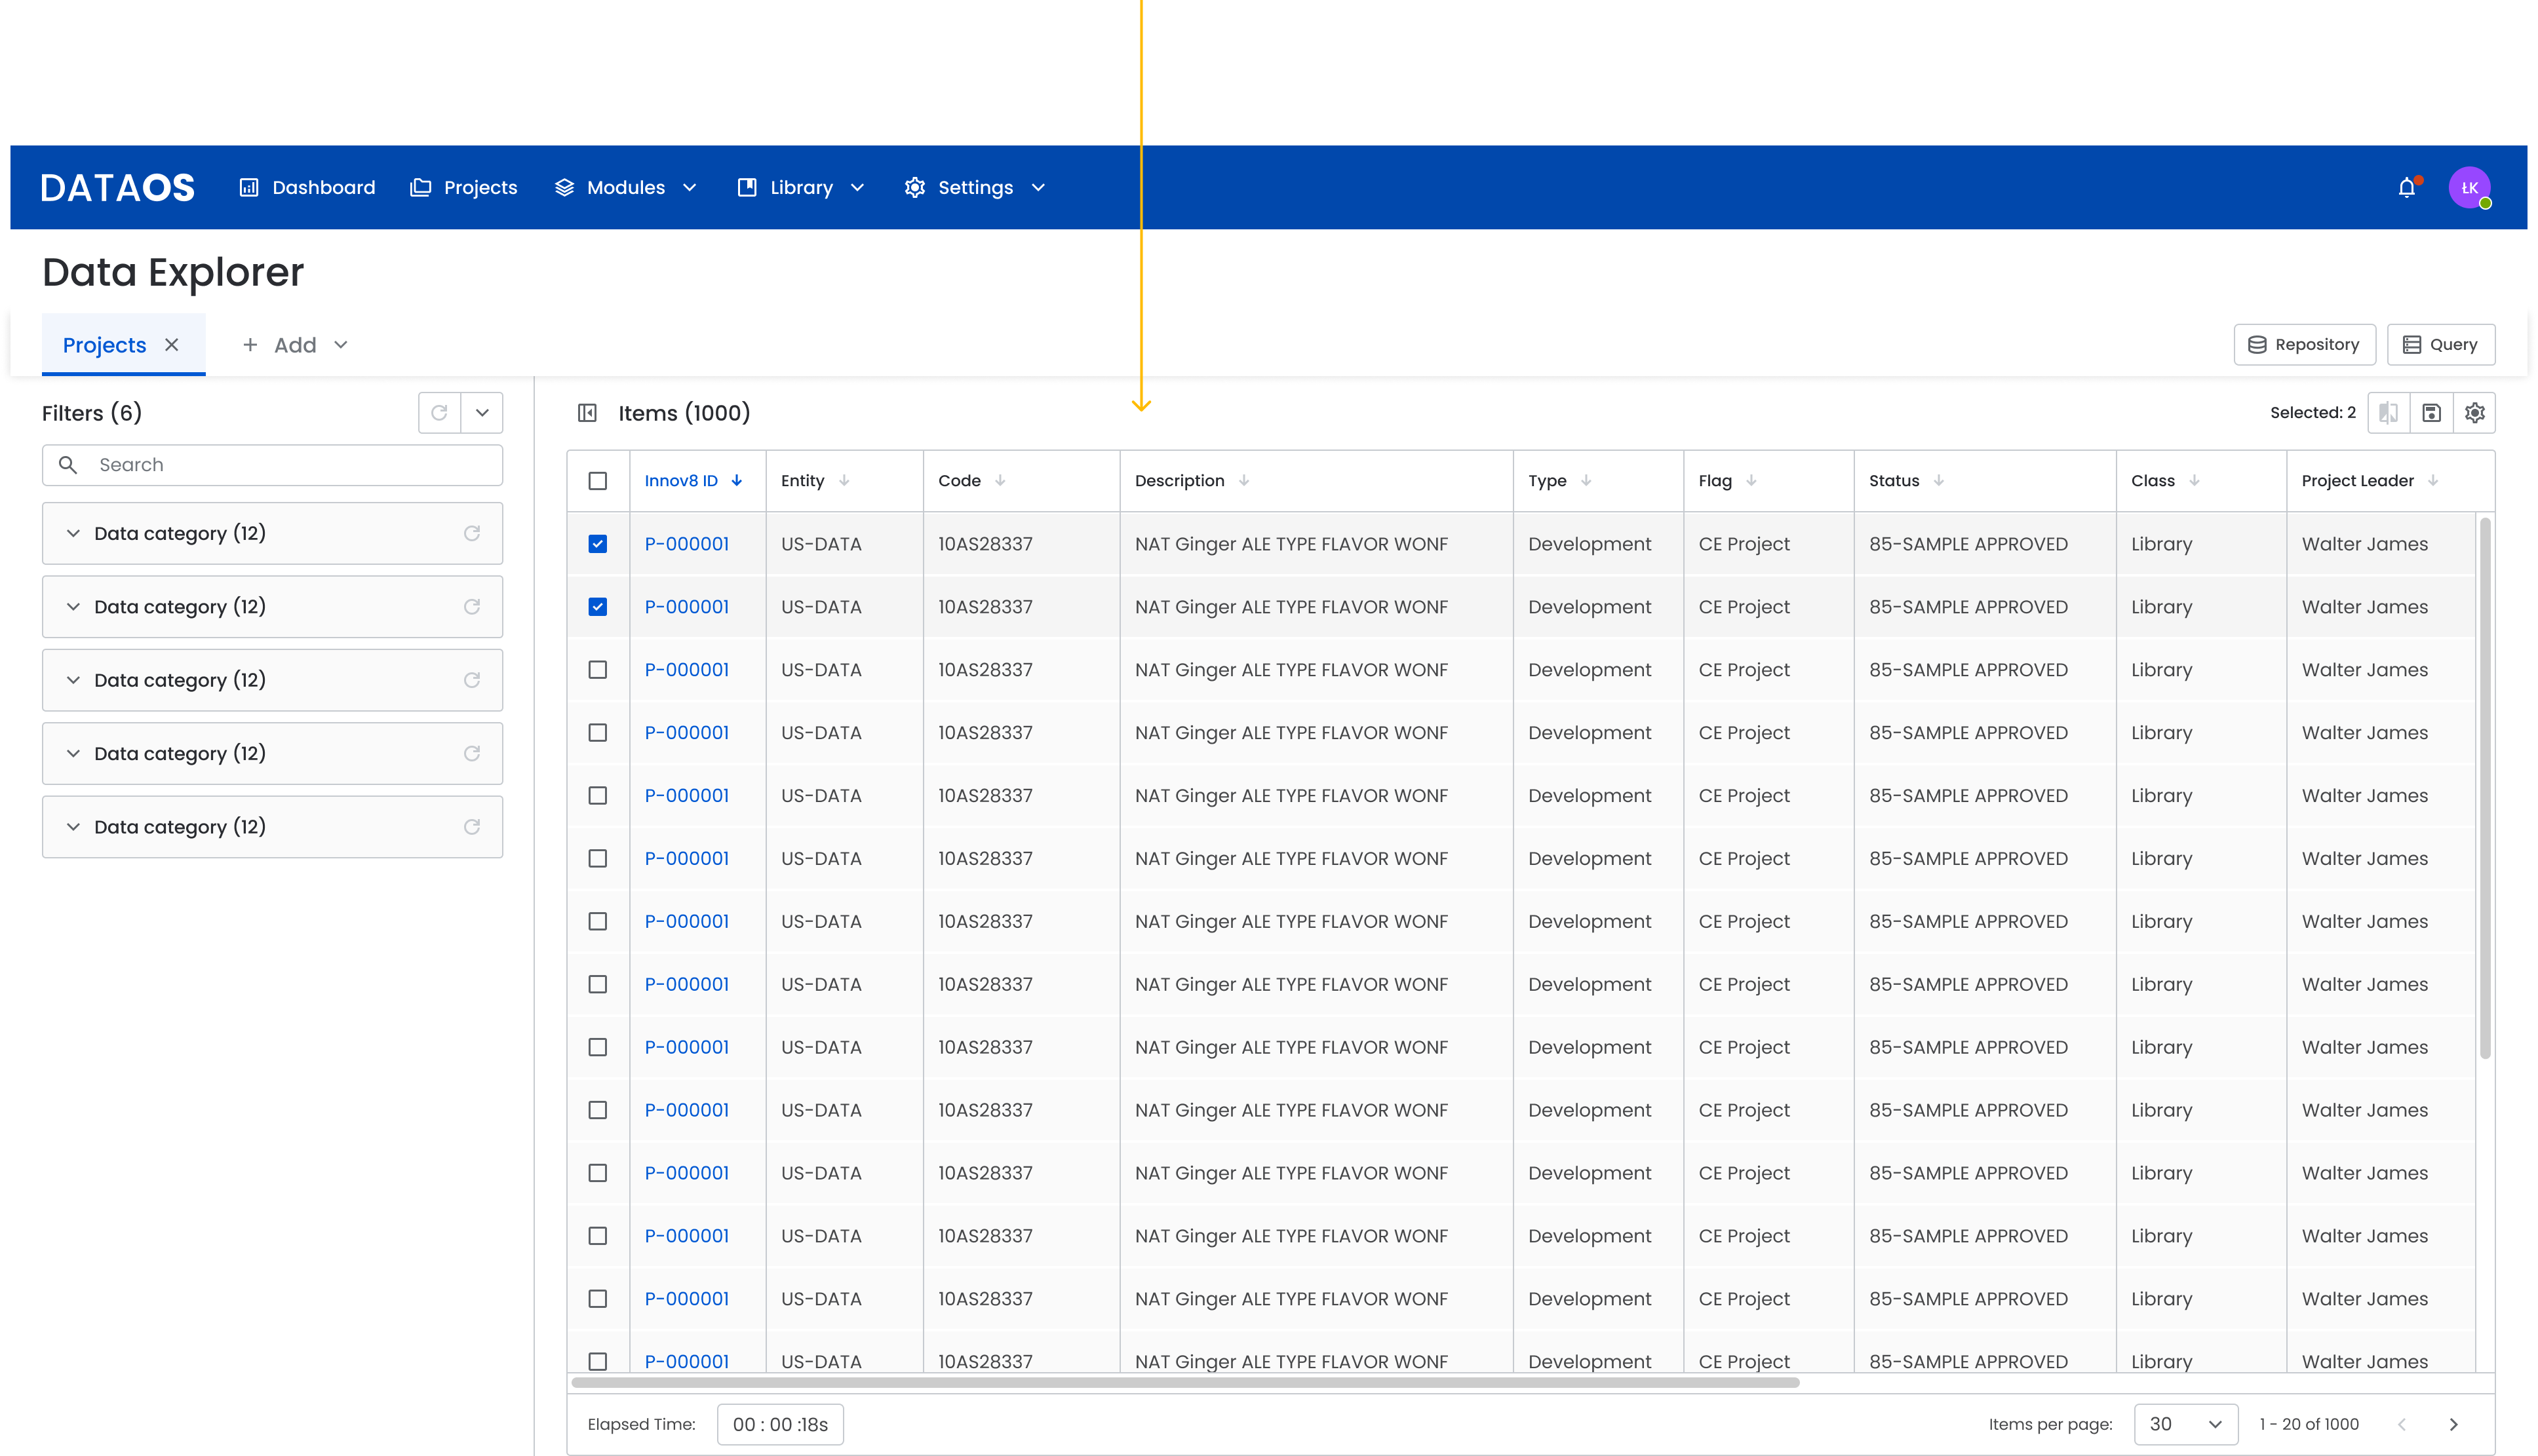The width and height of the screenshot is (2538, 1456).
Task: Check the third row checkbox
Action: click(598, 670)
